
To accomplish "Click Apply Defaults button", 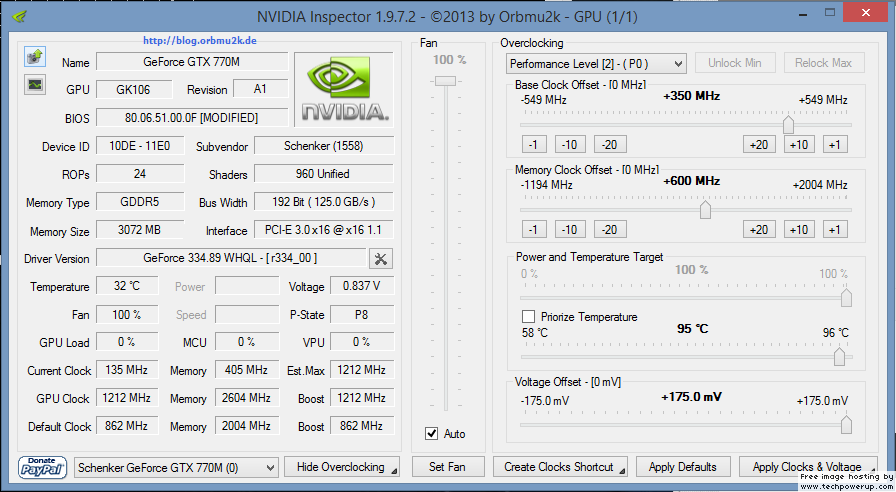I will (683, 467).
